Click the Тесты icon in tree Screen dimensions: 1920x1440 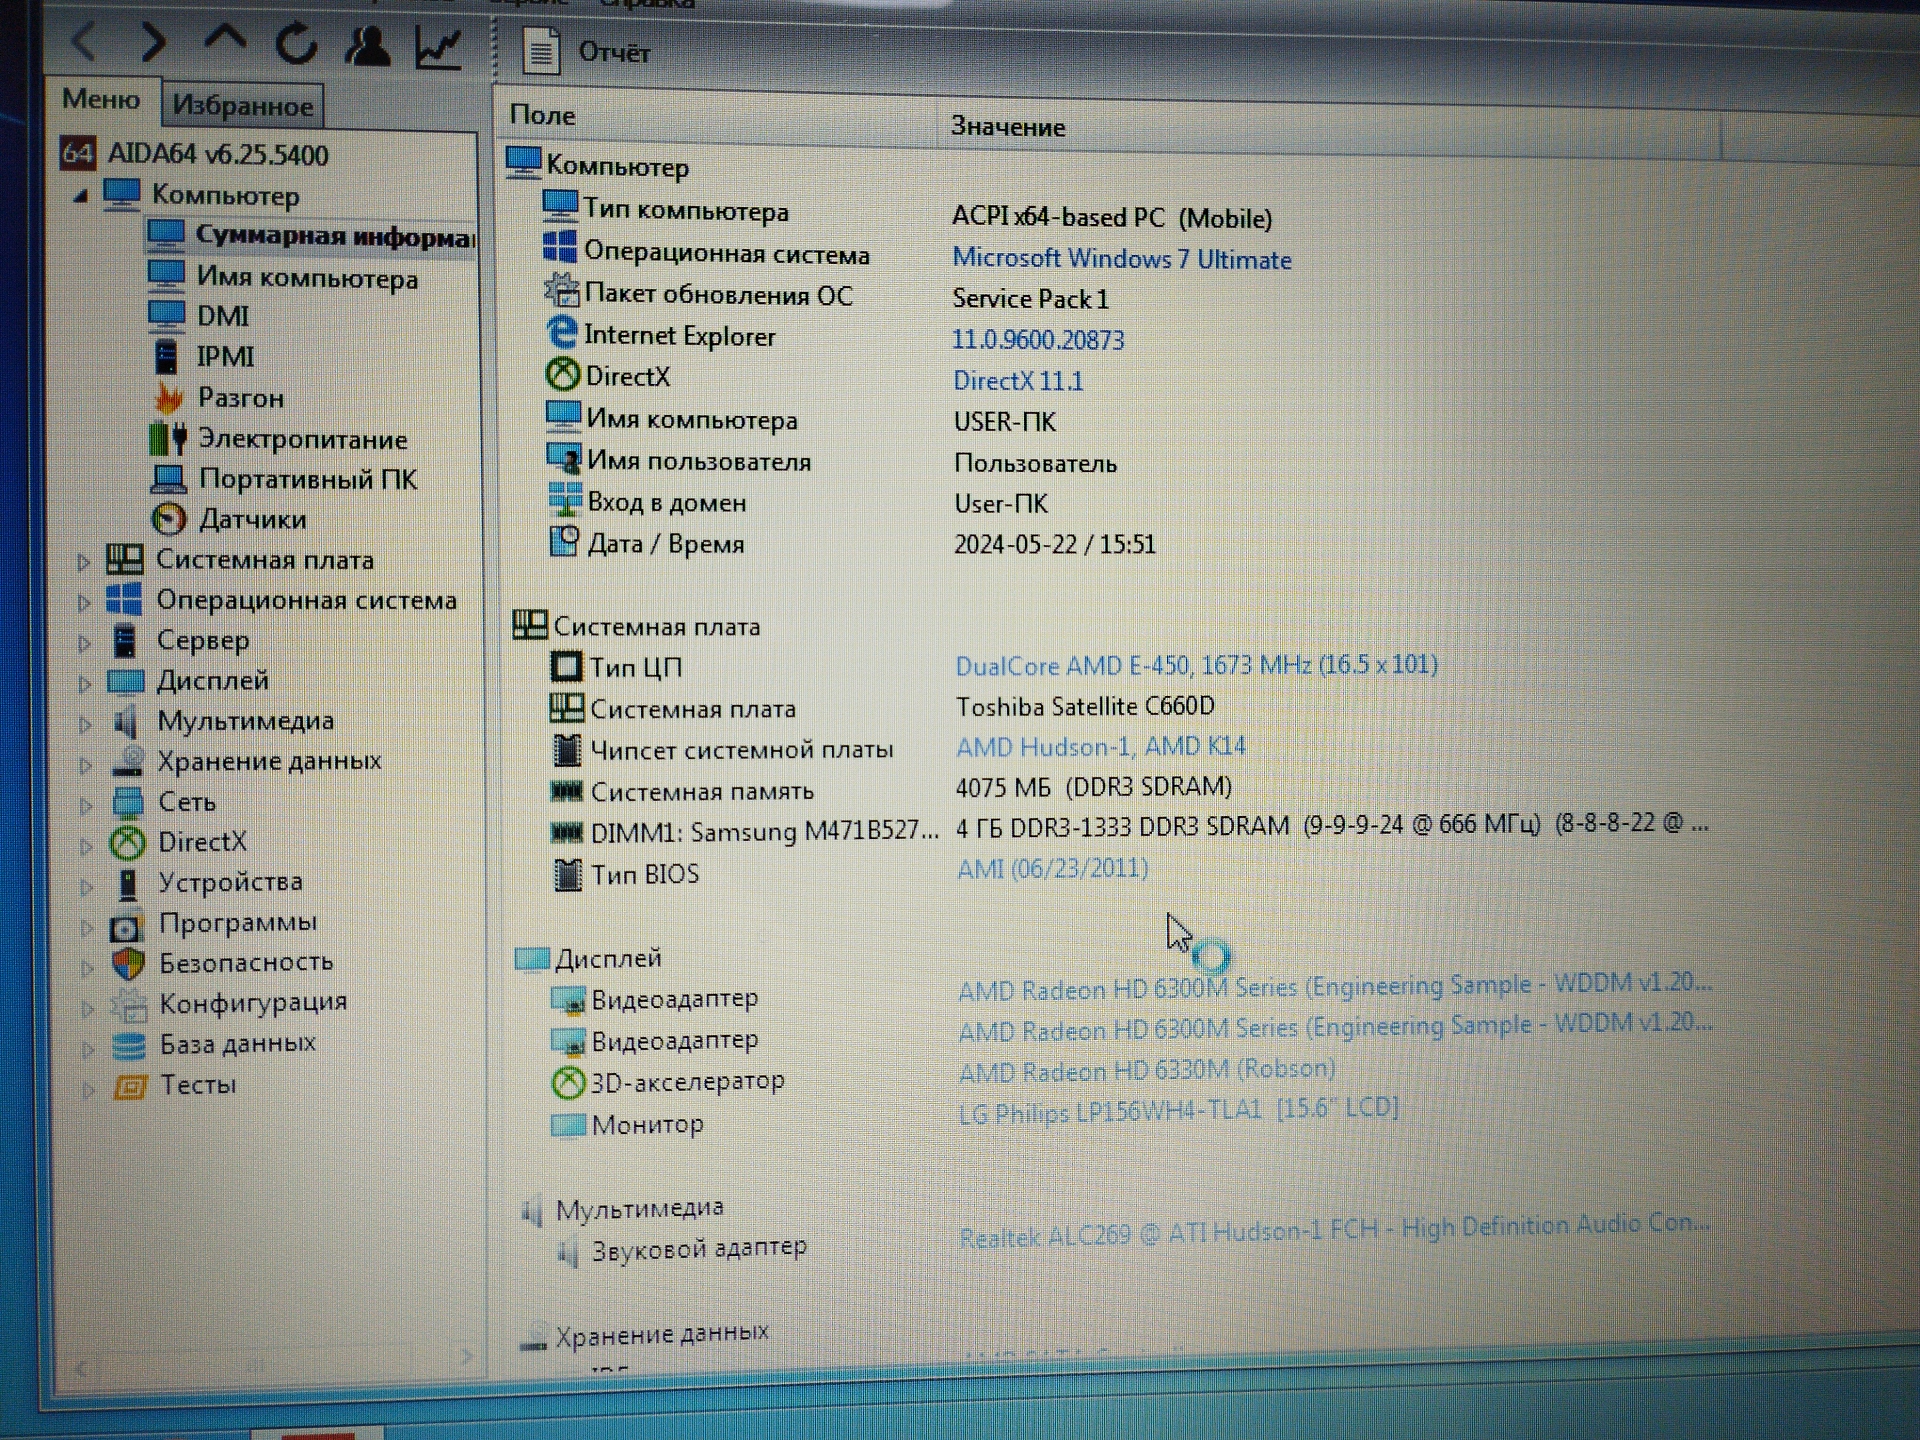pos(130,1087)
